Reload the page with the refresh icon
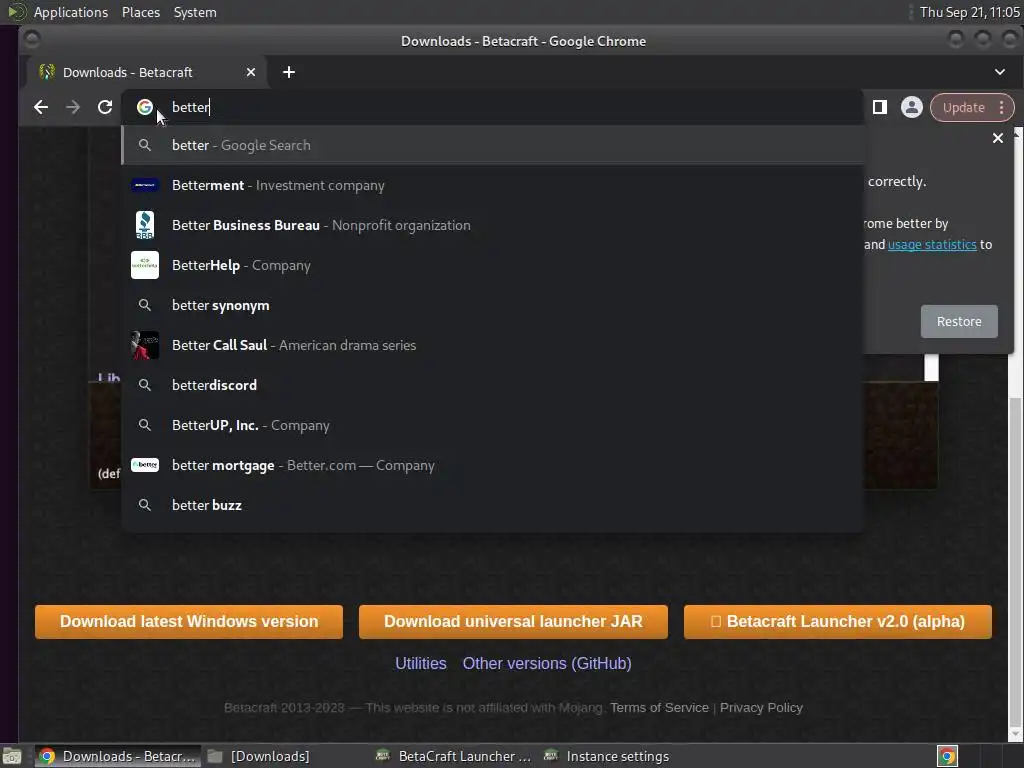Screen dimensions: 1024x768 coord(104,107)
